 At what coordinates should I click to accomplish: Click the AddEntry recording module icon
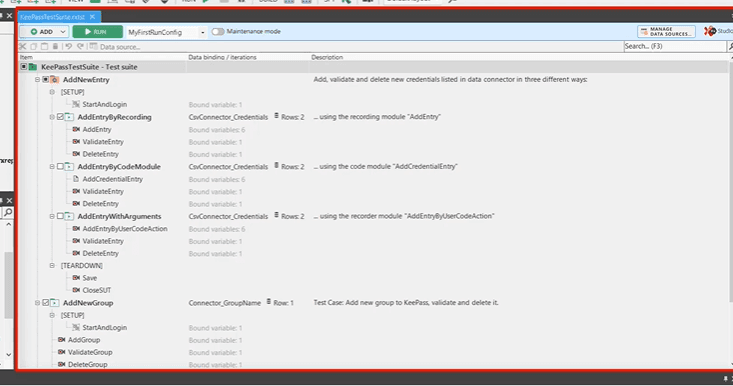tap(76, 129)
